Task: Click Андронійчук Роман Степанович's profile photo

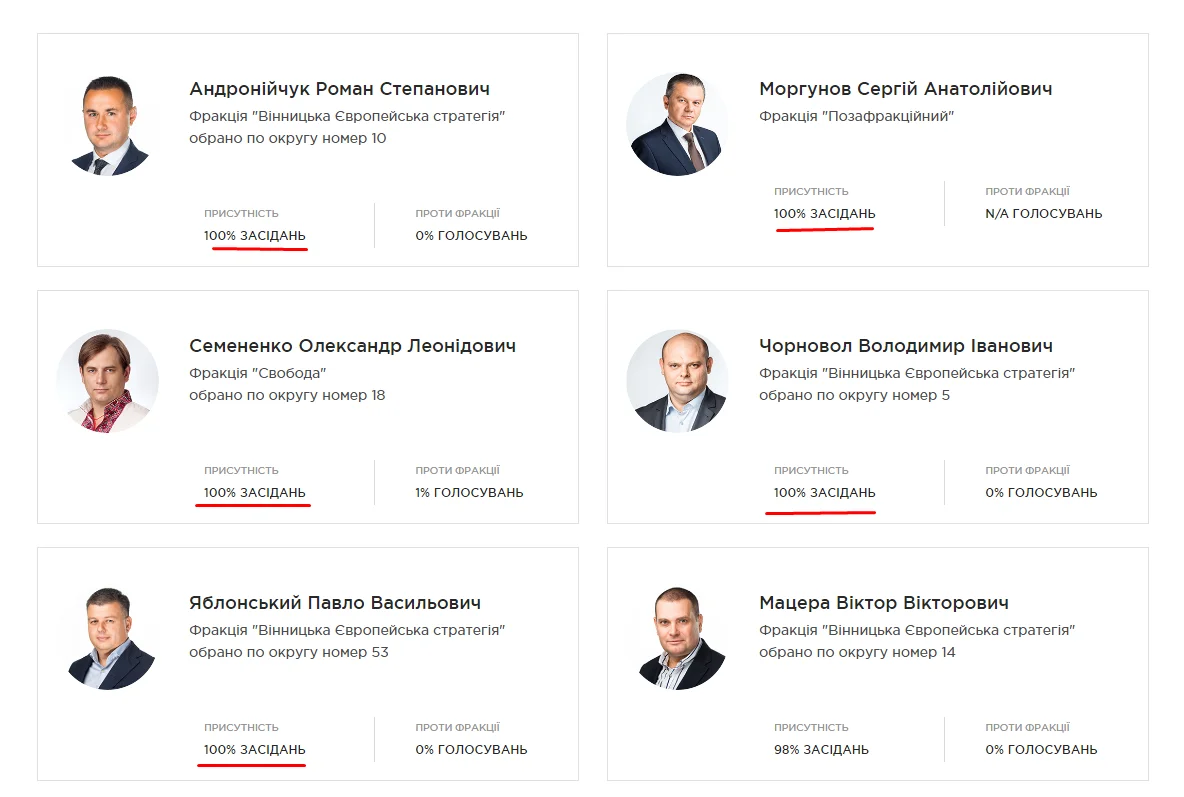Action: [x=108, y=125]
